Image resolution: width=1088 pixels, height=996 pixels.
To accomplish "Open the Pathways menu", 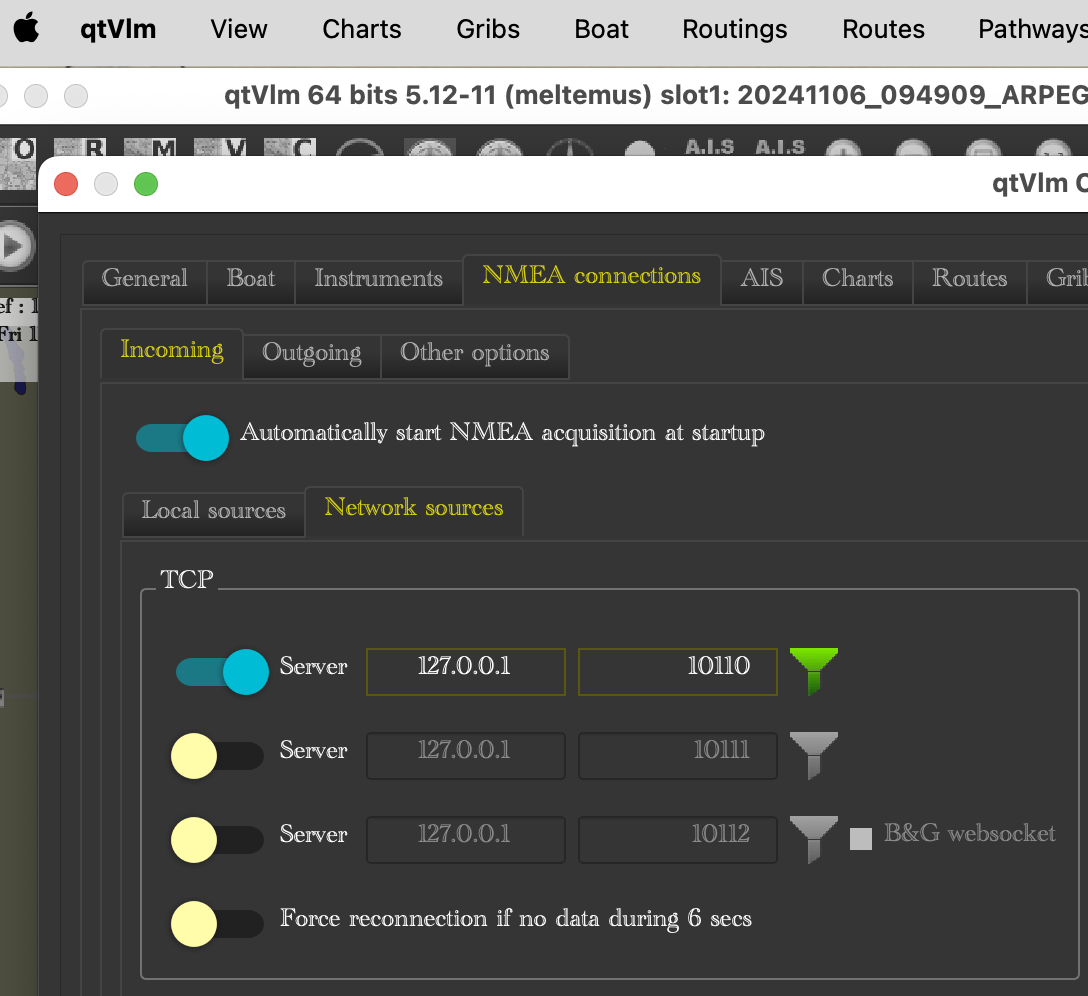I will pos(1032,29).
